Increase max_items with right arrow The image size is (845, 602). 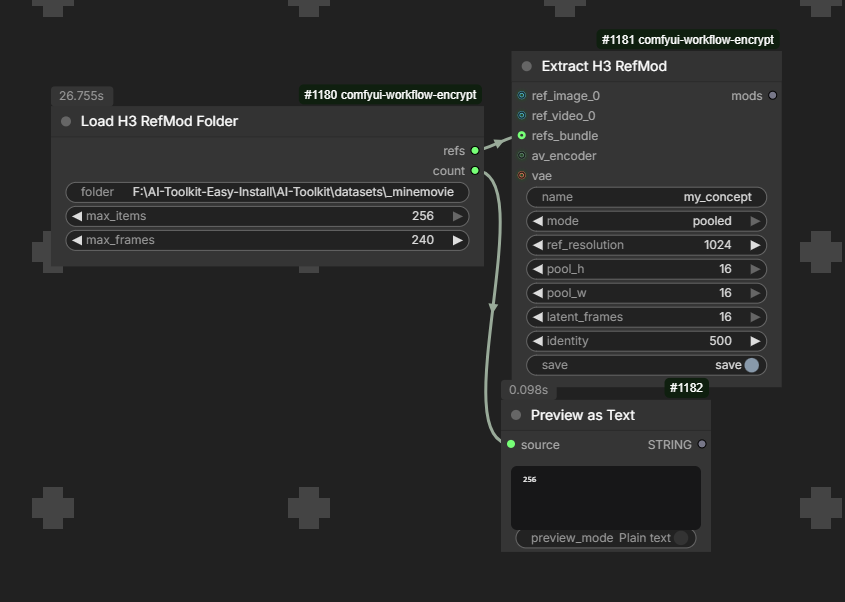(458, 216)
